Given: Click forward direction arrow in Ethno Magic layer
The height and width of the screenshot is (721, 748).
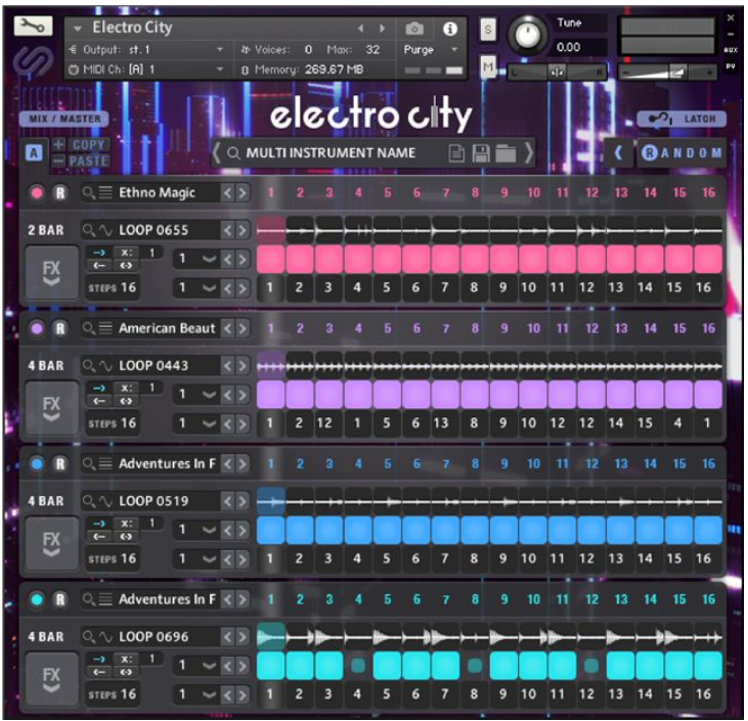Looking at the screenshot, I should 99,252.
